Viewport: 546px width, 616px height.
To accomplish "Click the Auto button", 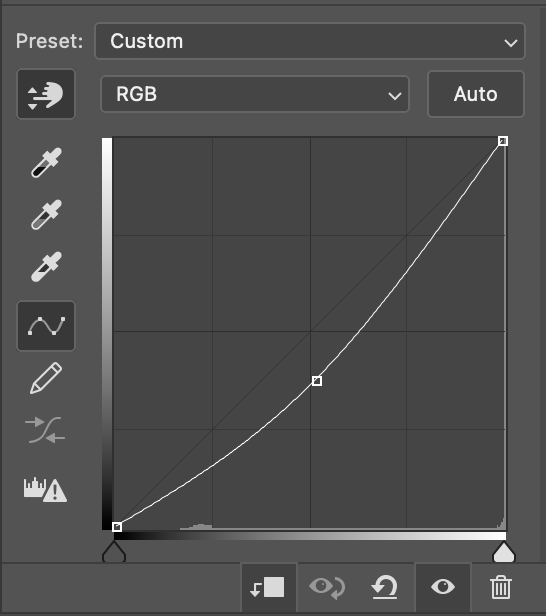I will [x=476, y=94].
